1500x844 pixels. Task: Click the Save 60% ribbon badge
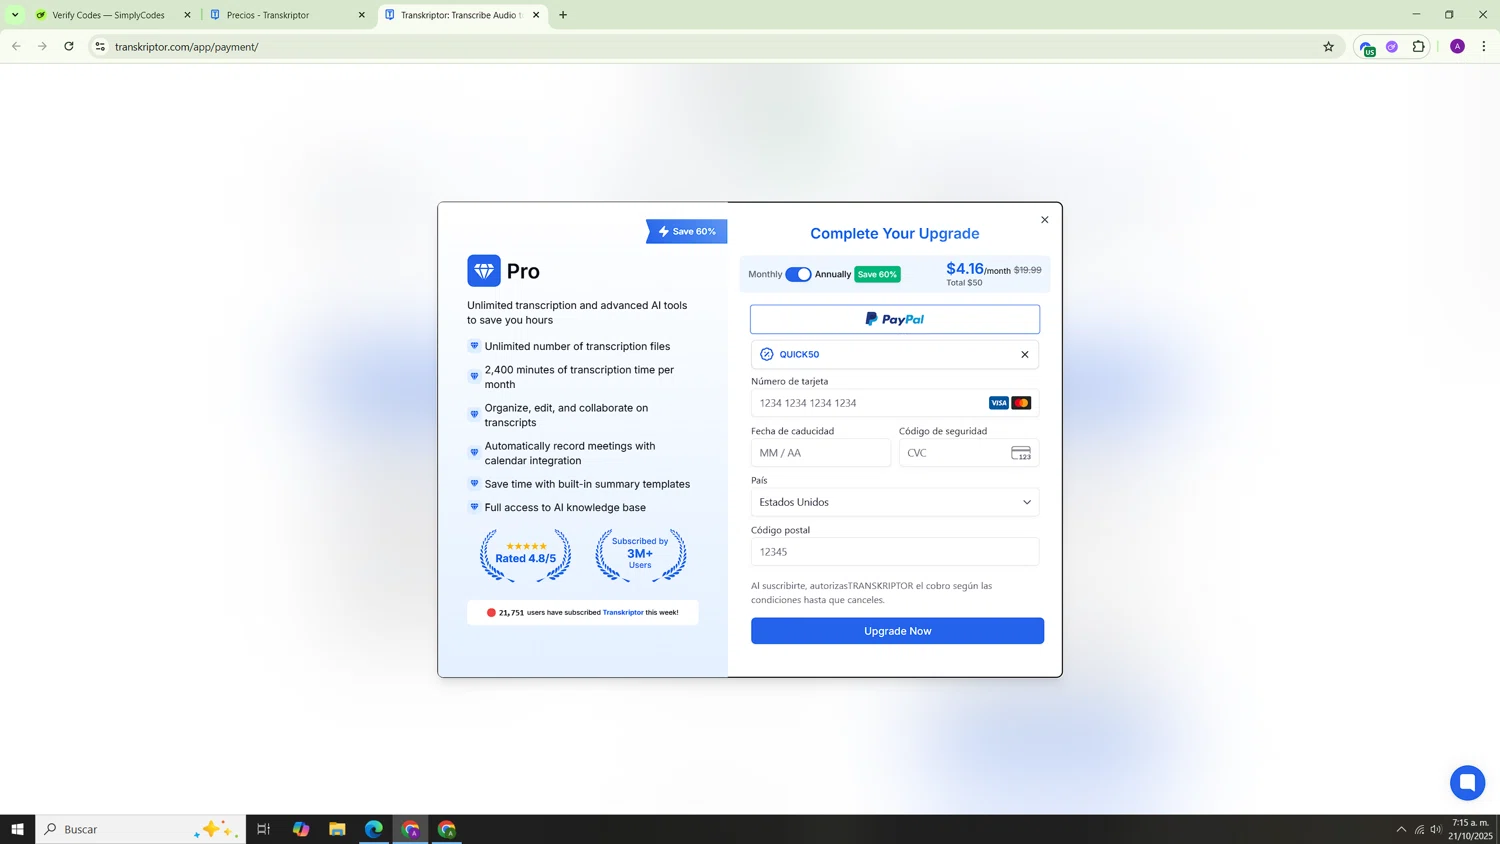point(687,231)
